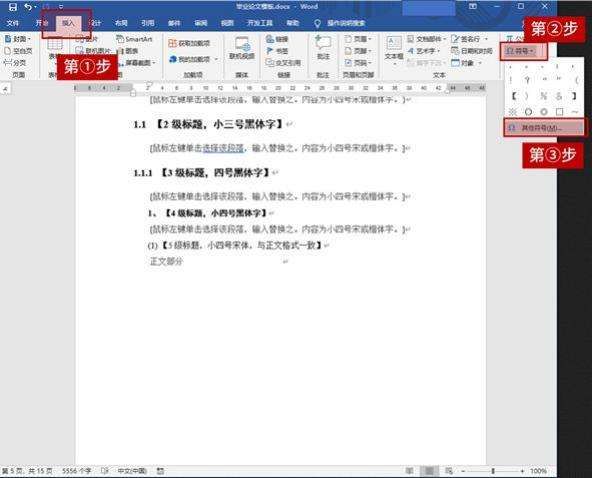The height and width of the screenshot is (478, 592).
Task: Insert a 链接 (Link)
Action: 277,39
